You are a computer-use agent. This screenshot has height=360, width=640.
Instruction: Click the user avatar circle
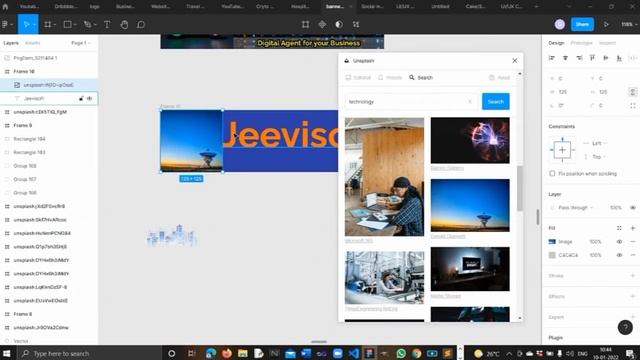[x=560, y=24]
